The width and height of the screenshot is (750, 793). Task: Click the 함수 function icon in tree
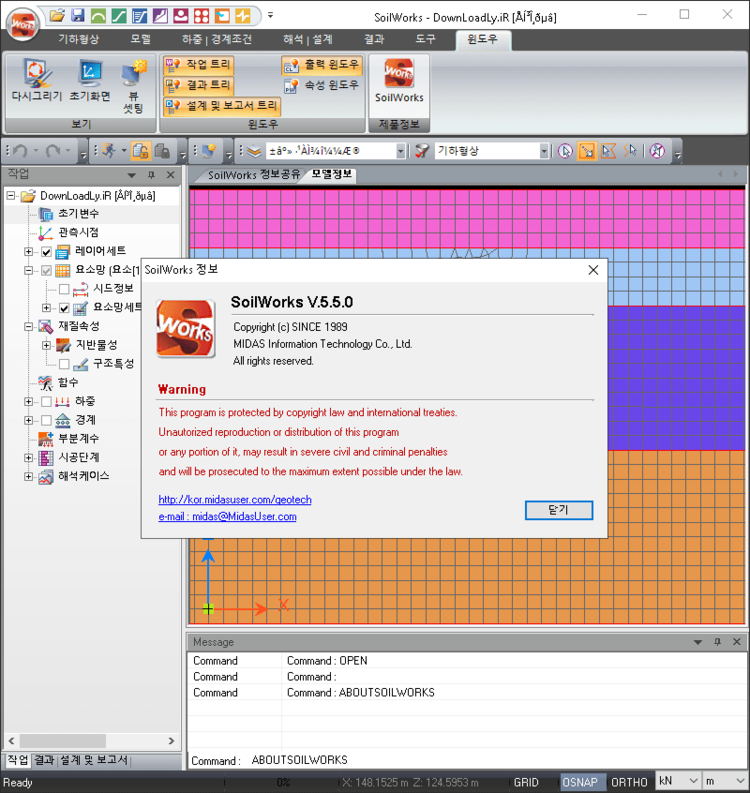tap(45, 382)
